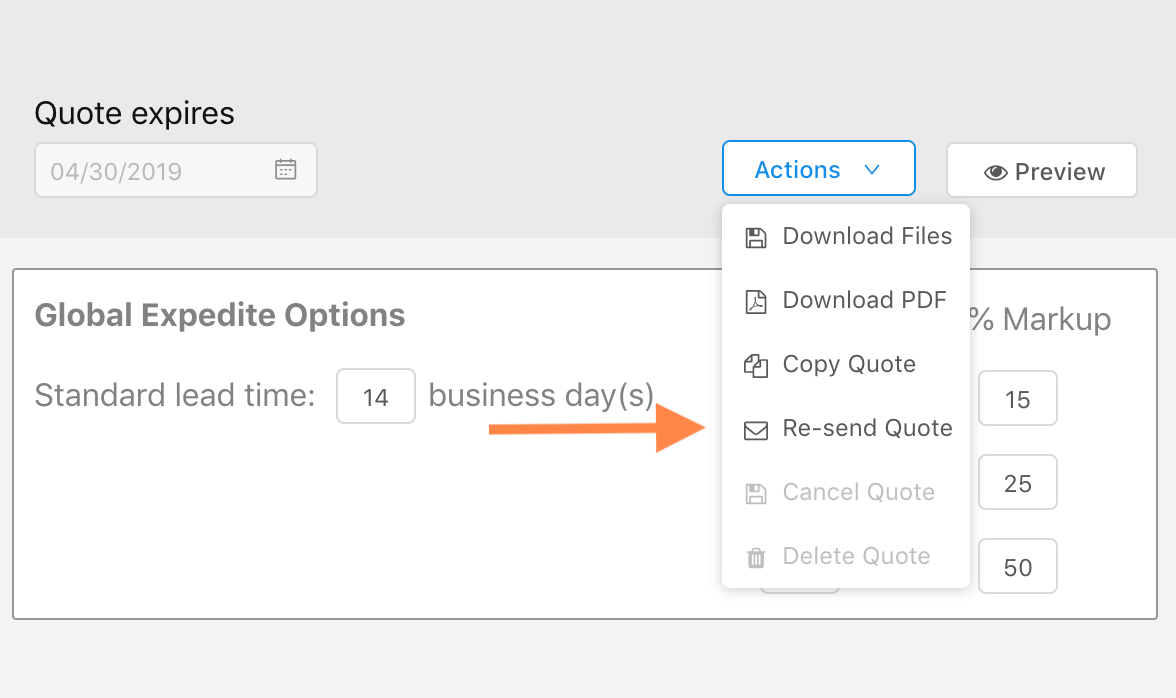Click the duplicate icon beside Copy Quote
The image size is (1176, 698).
tap(756, 365)
